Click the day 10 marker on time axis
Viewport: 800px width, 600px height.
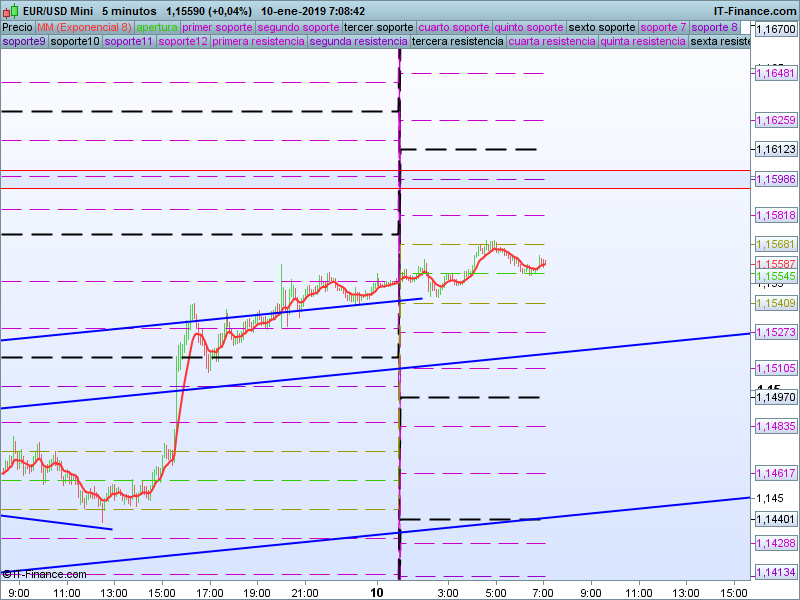coord(377,592)
